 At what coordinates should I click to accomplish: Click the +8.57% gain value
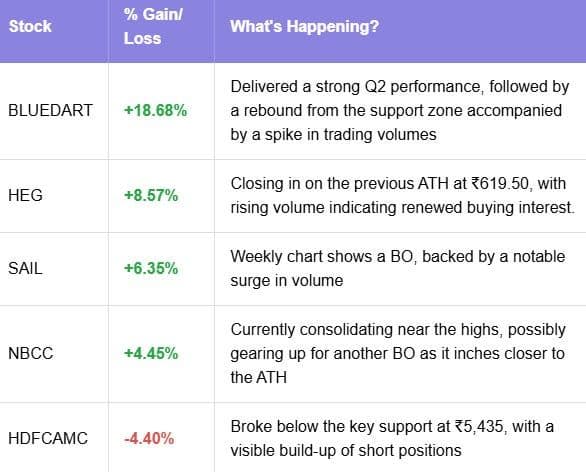click(151, 195)
